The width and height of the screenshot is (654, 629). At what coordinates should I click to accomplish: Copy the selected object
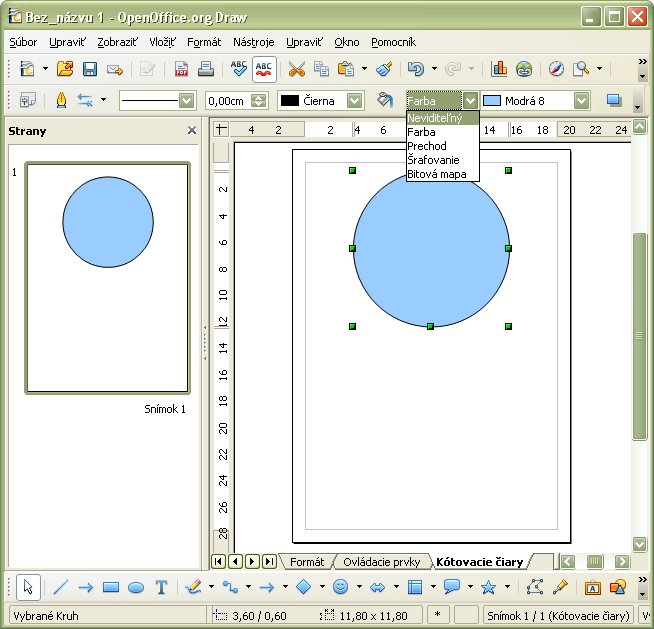click(x=321, y=69)
